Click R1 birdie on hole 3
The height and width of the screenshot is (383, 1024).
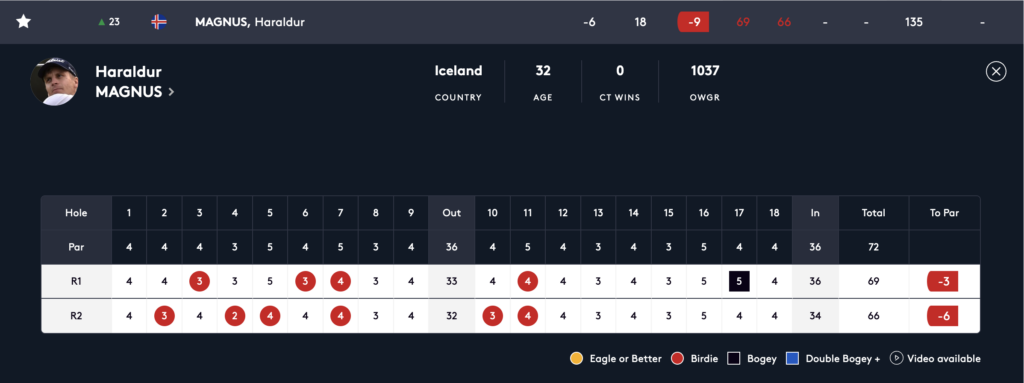200,282
